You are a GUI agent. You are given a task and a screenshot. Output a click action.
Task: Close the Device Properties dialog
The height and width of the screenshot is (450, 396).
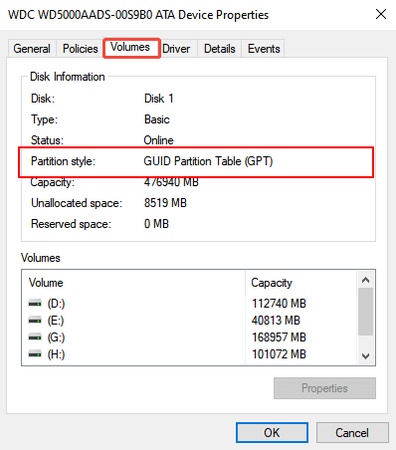point(381,14)
